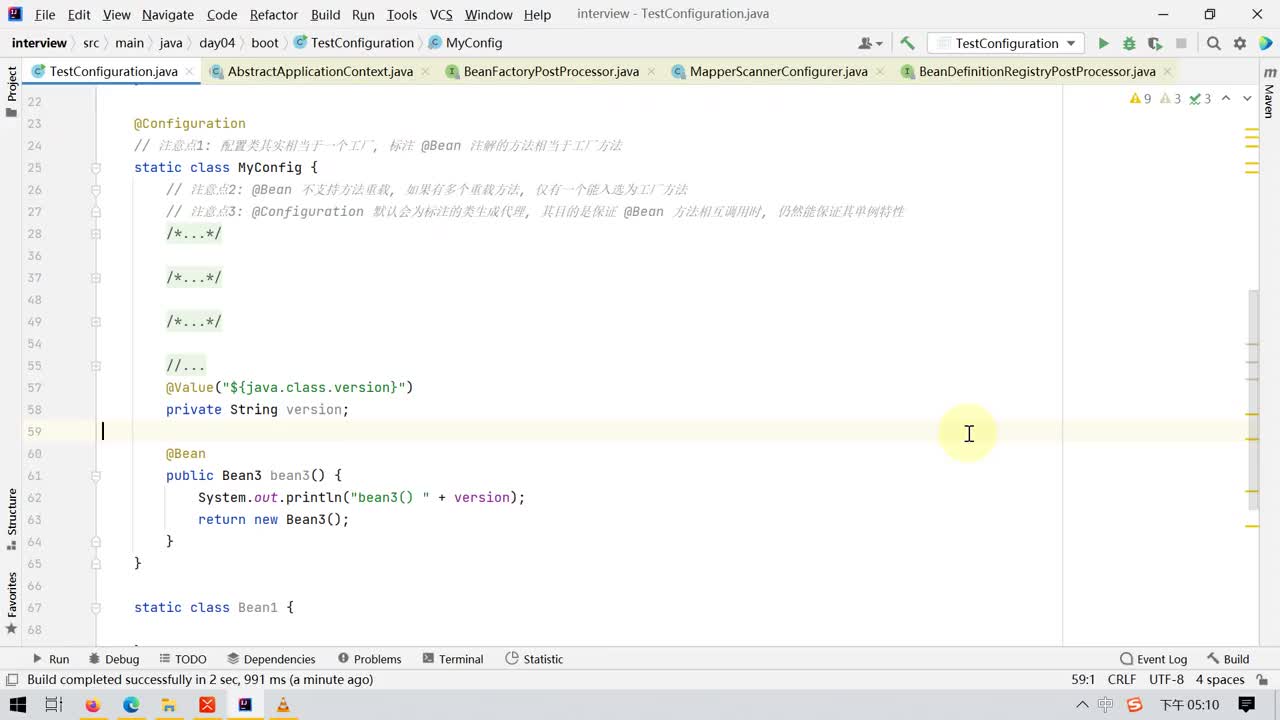This screenshot has width=1280, height=720.
Task: Click @Value annotation on line 57
Action: (190, 388)
